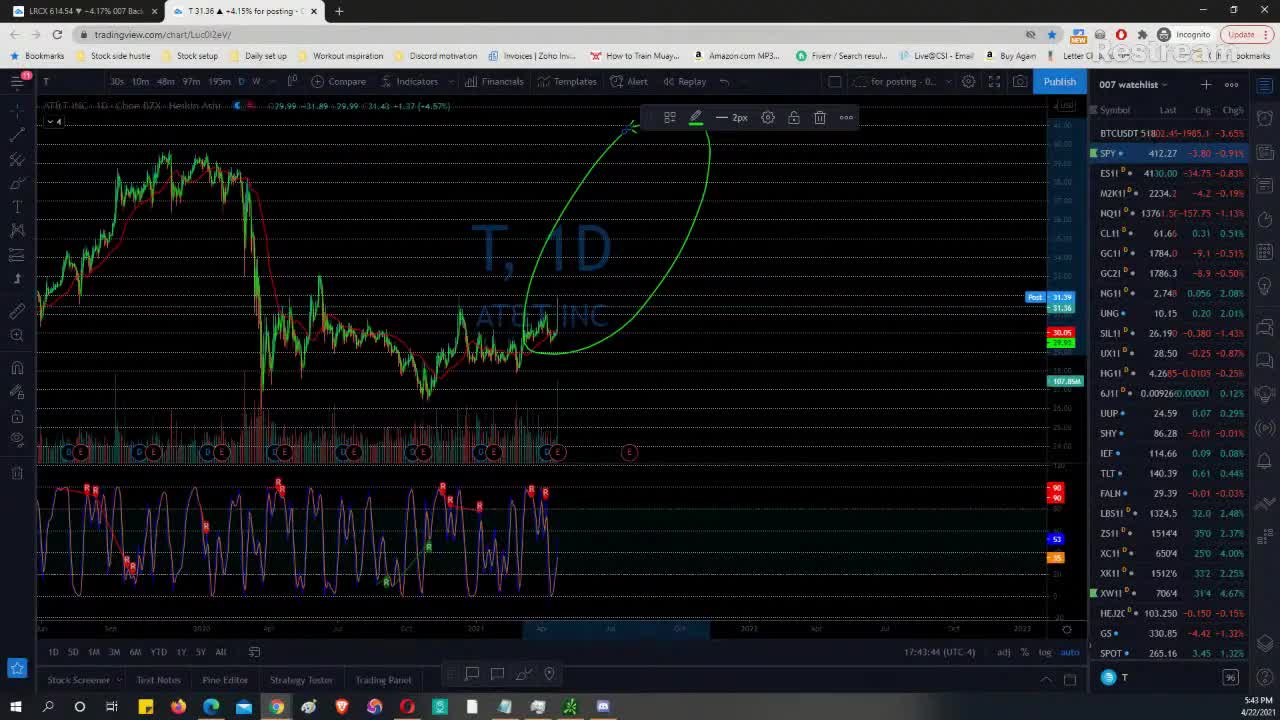Open drawing templates in floating toolbar

point(670,118)
